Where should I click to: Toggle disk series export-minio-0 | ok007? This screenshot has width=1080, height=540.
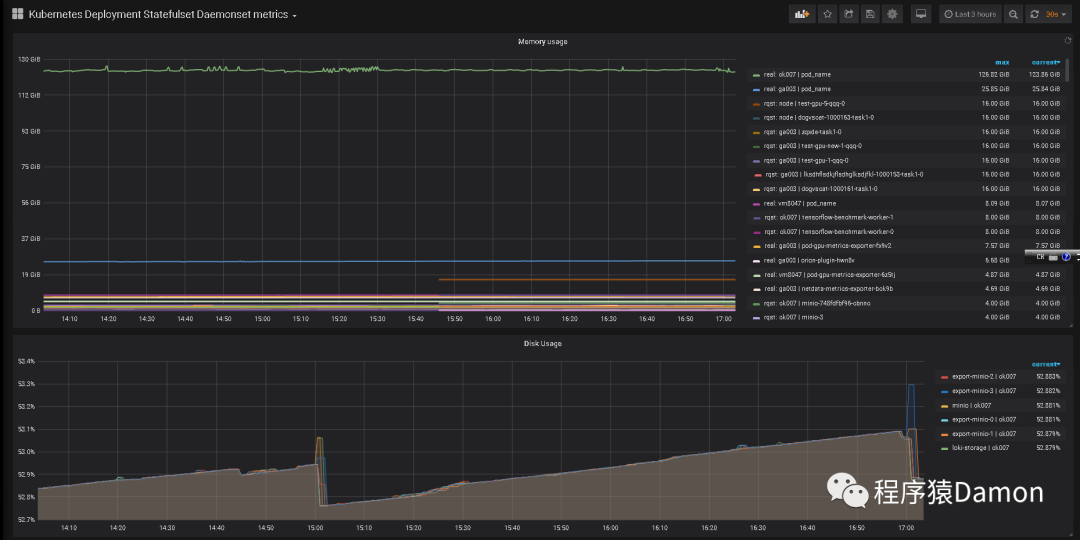[x=984, y=419]
